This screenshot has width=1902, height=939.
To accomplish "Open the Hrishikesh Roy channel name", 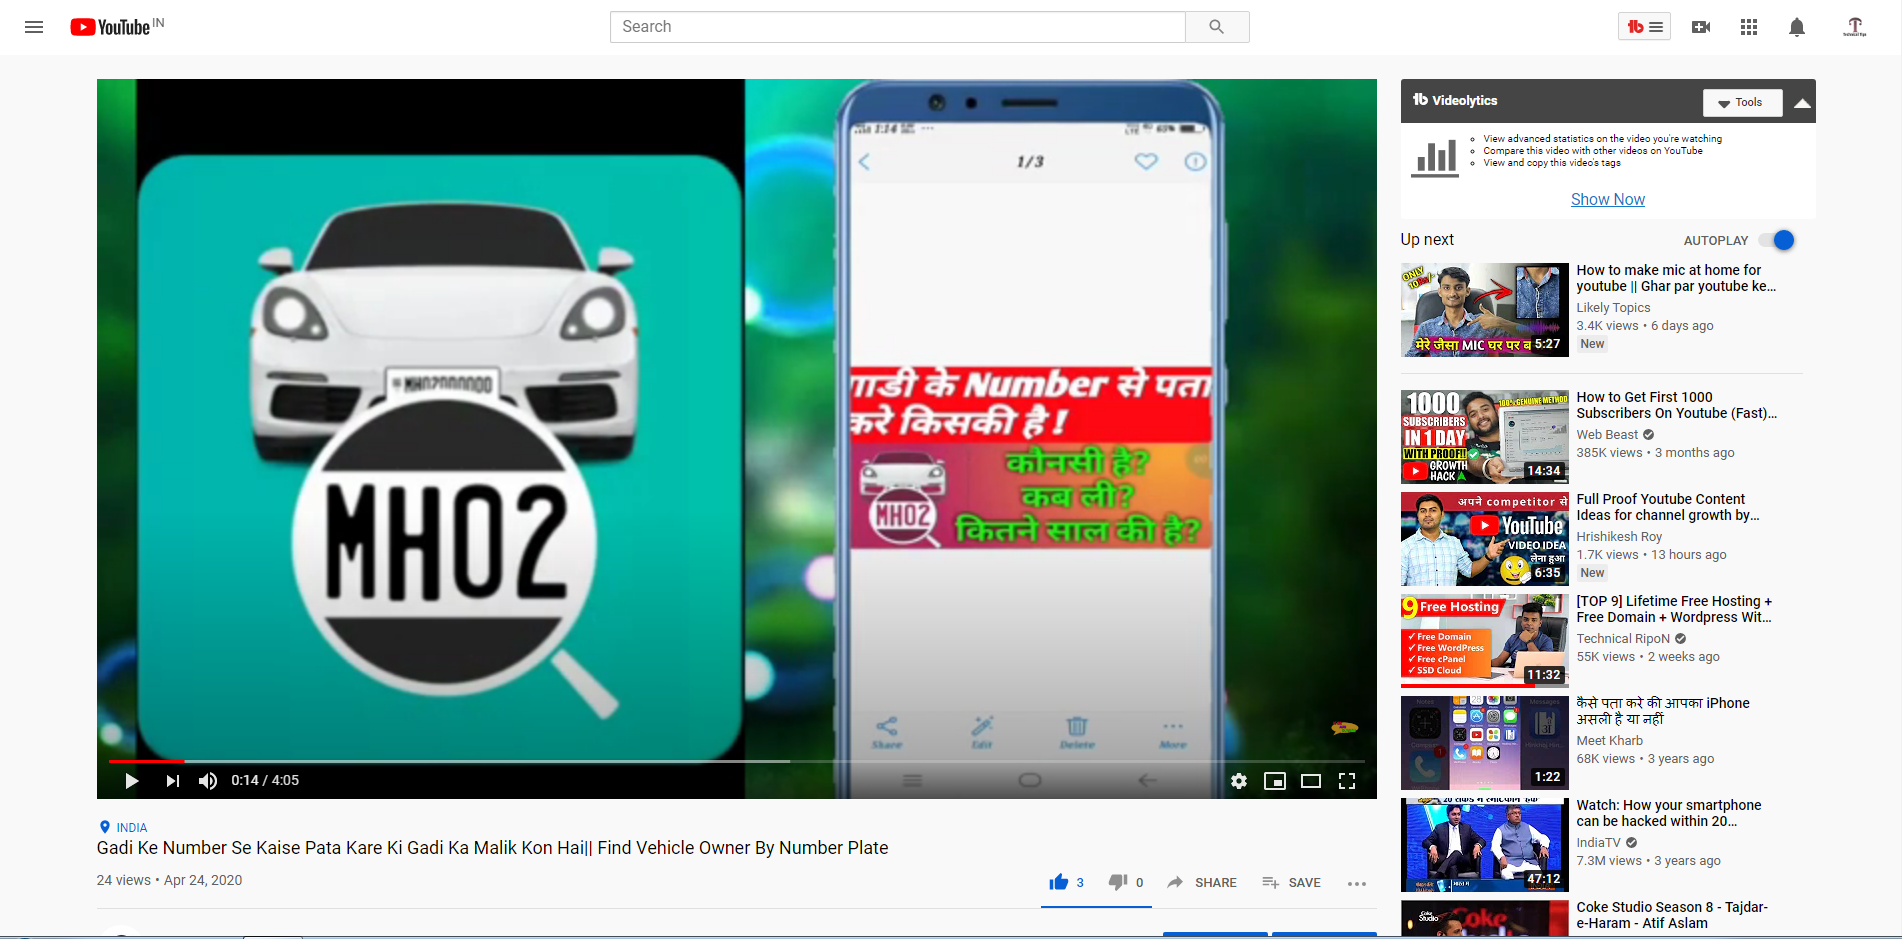I will tap(1619, 537).
